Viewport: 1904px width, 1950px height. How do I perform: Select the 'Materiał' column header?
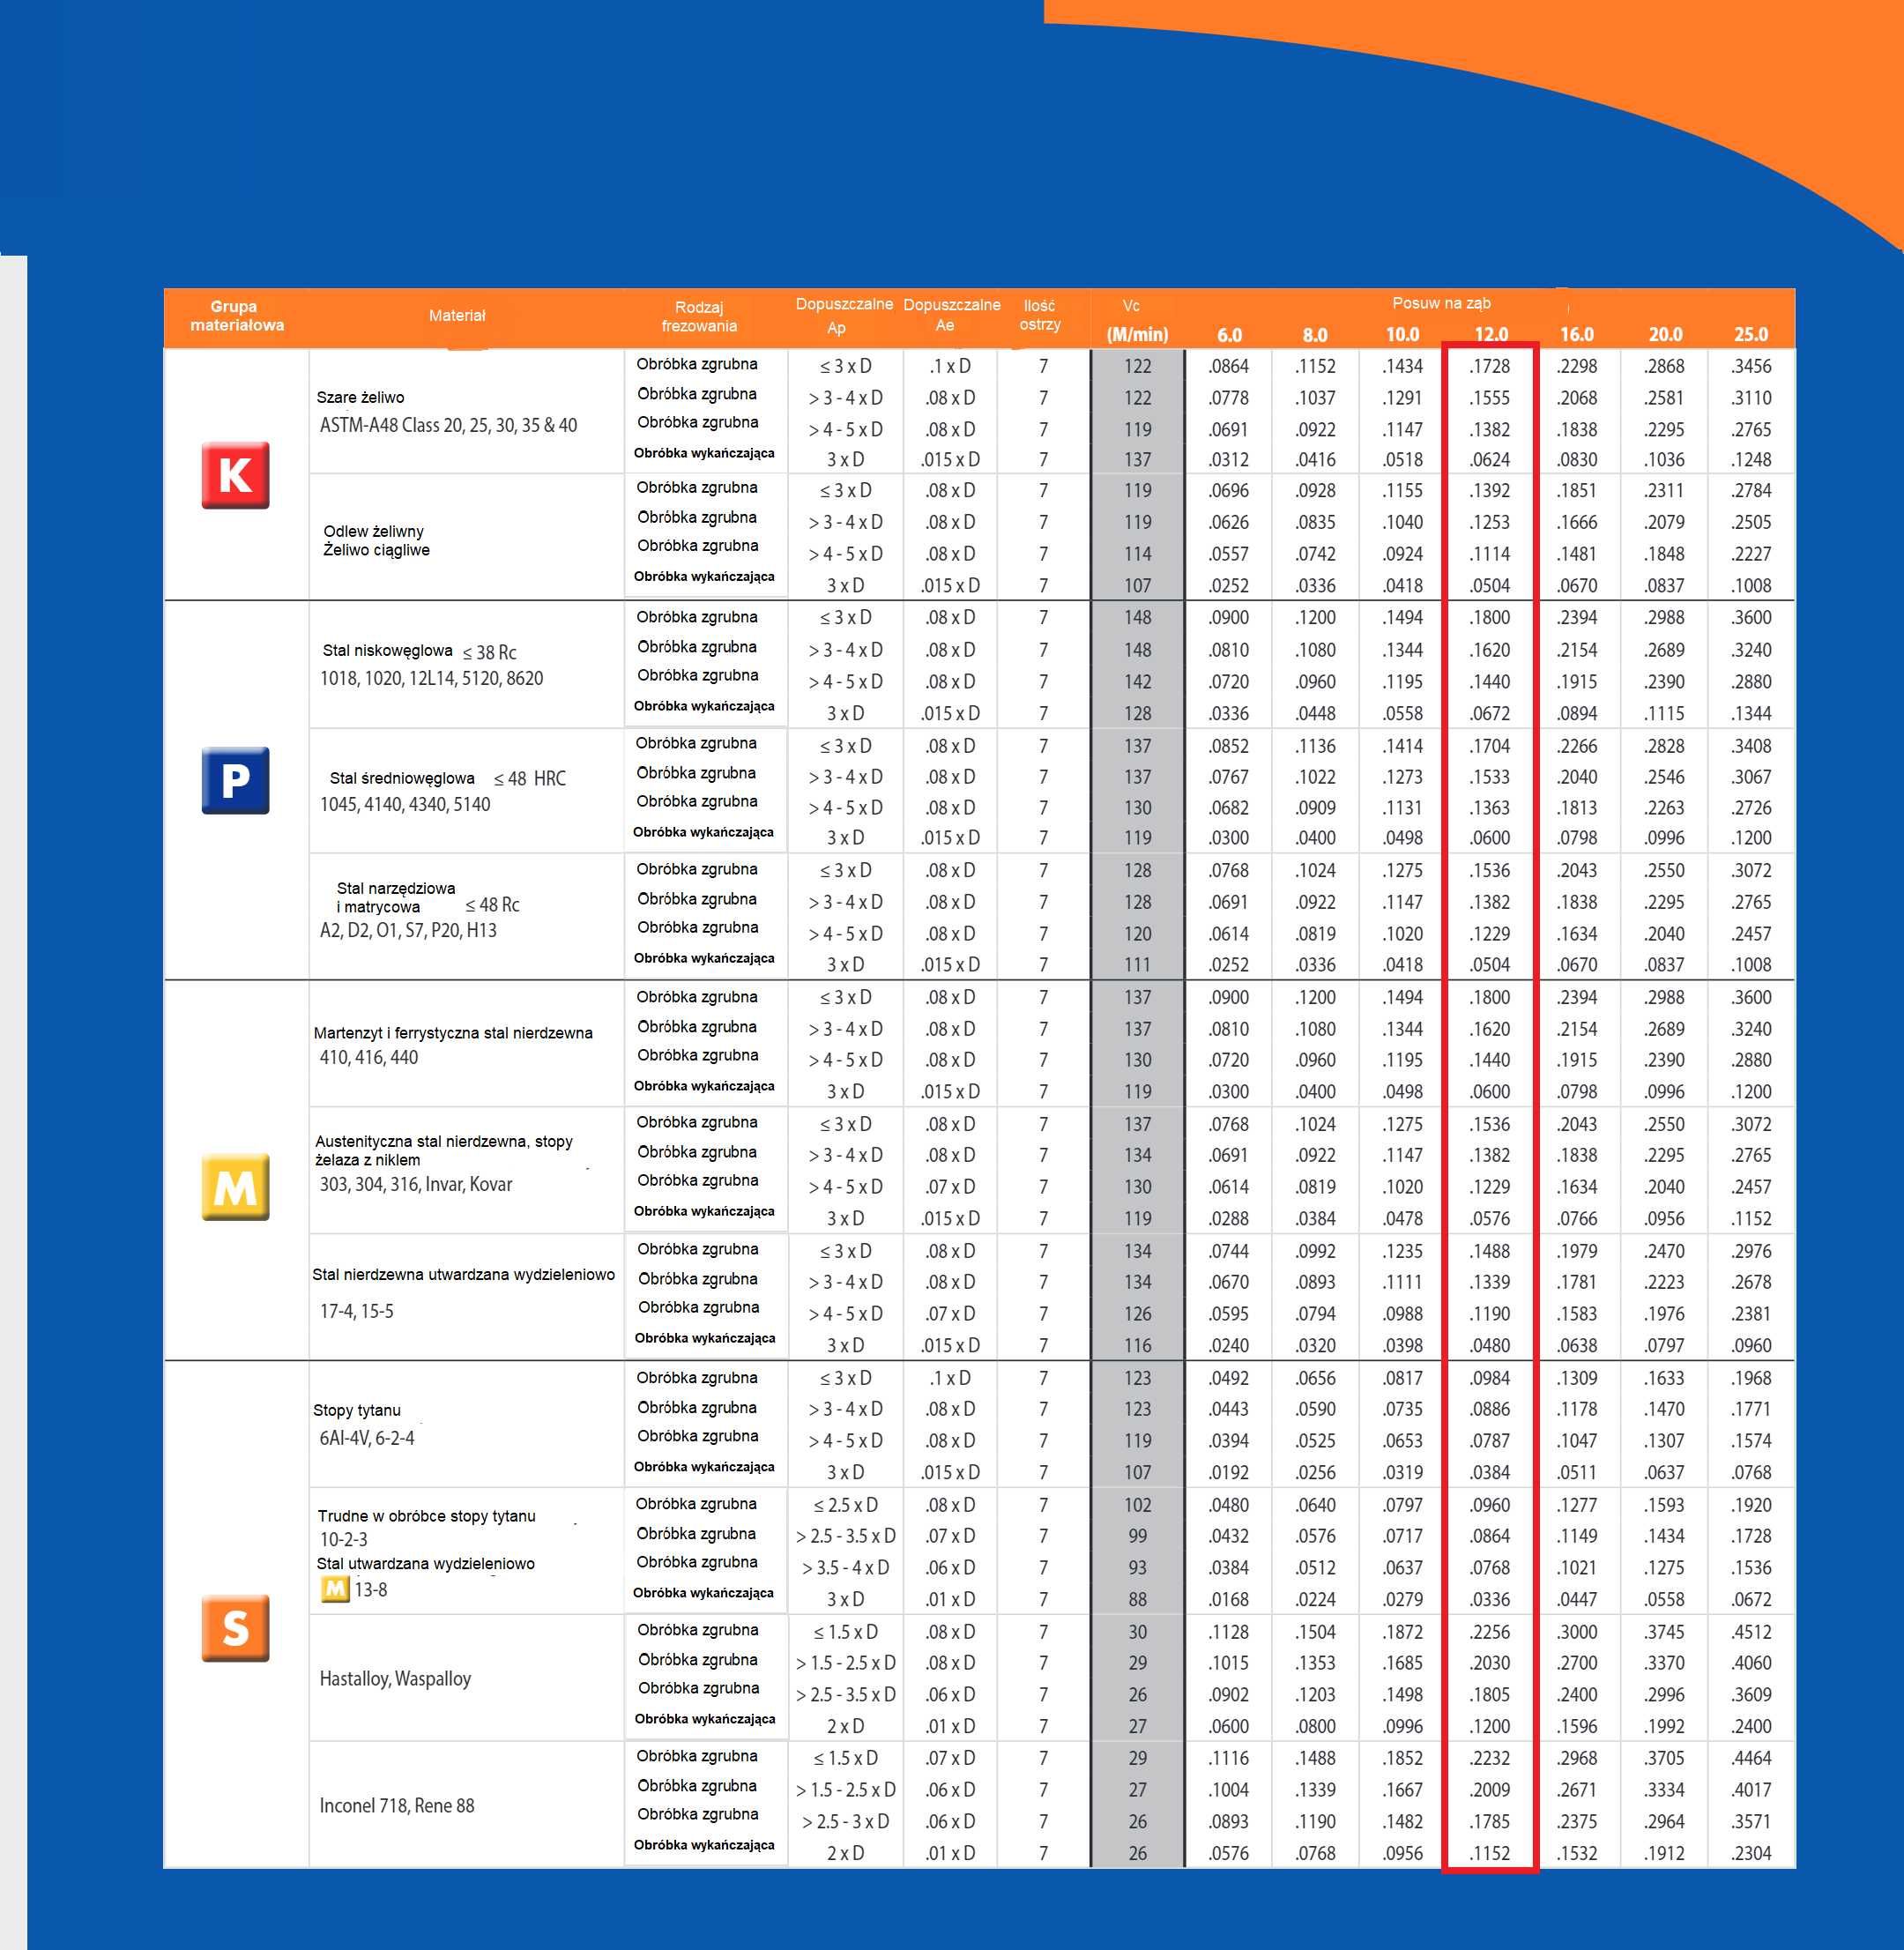click(x=457, y=315)
